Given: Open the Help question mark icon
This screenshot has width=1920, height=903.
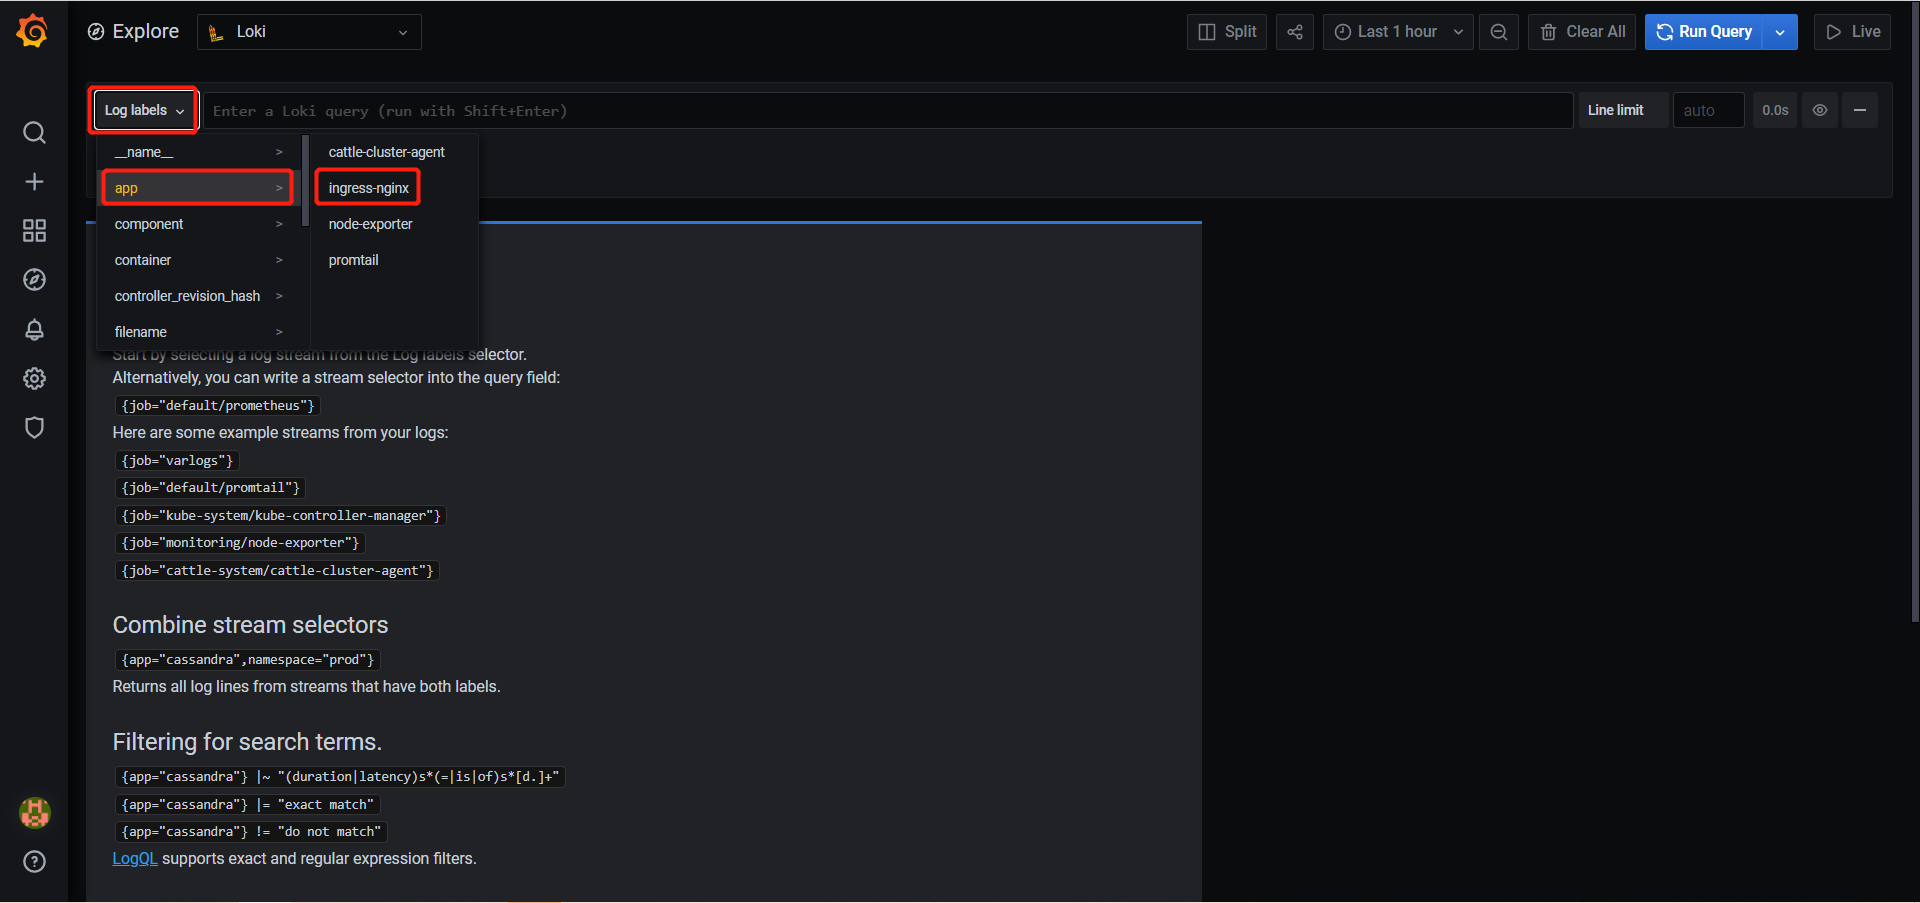Looking at the screenshot, I should (34, 862).
